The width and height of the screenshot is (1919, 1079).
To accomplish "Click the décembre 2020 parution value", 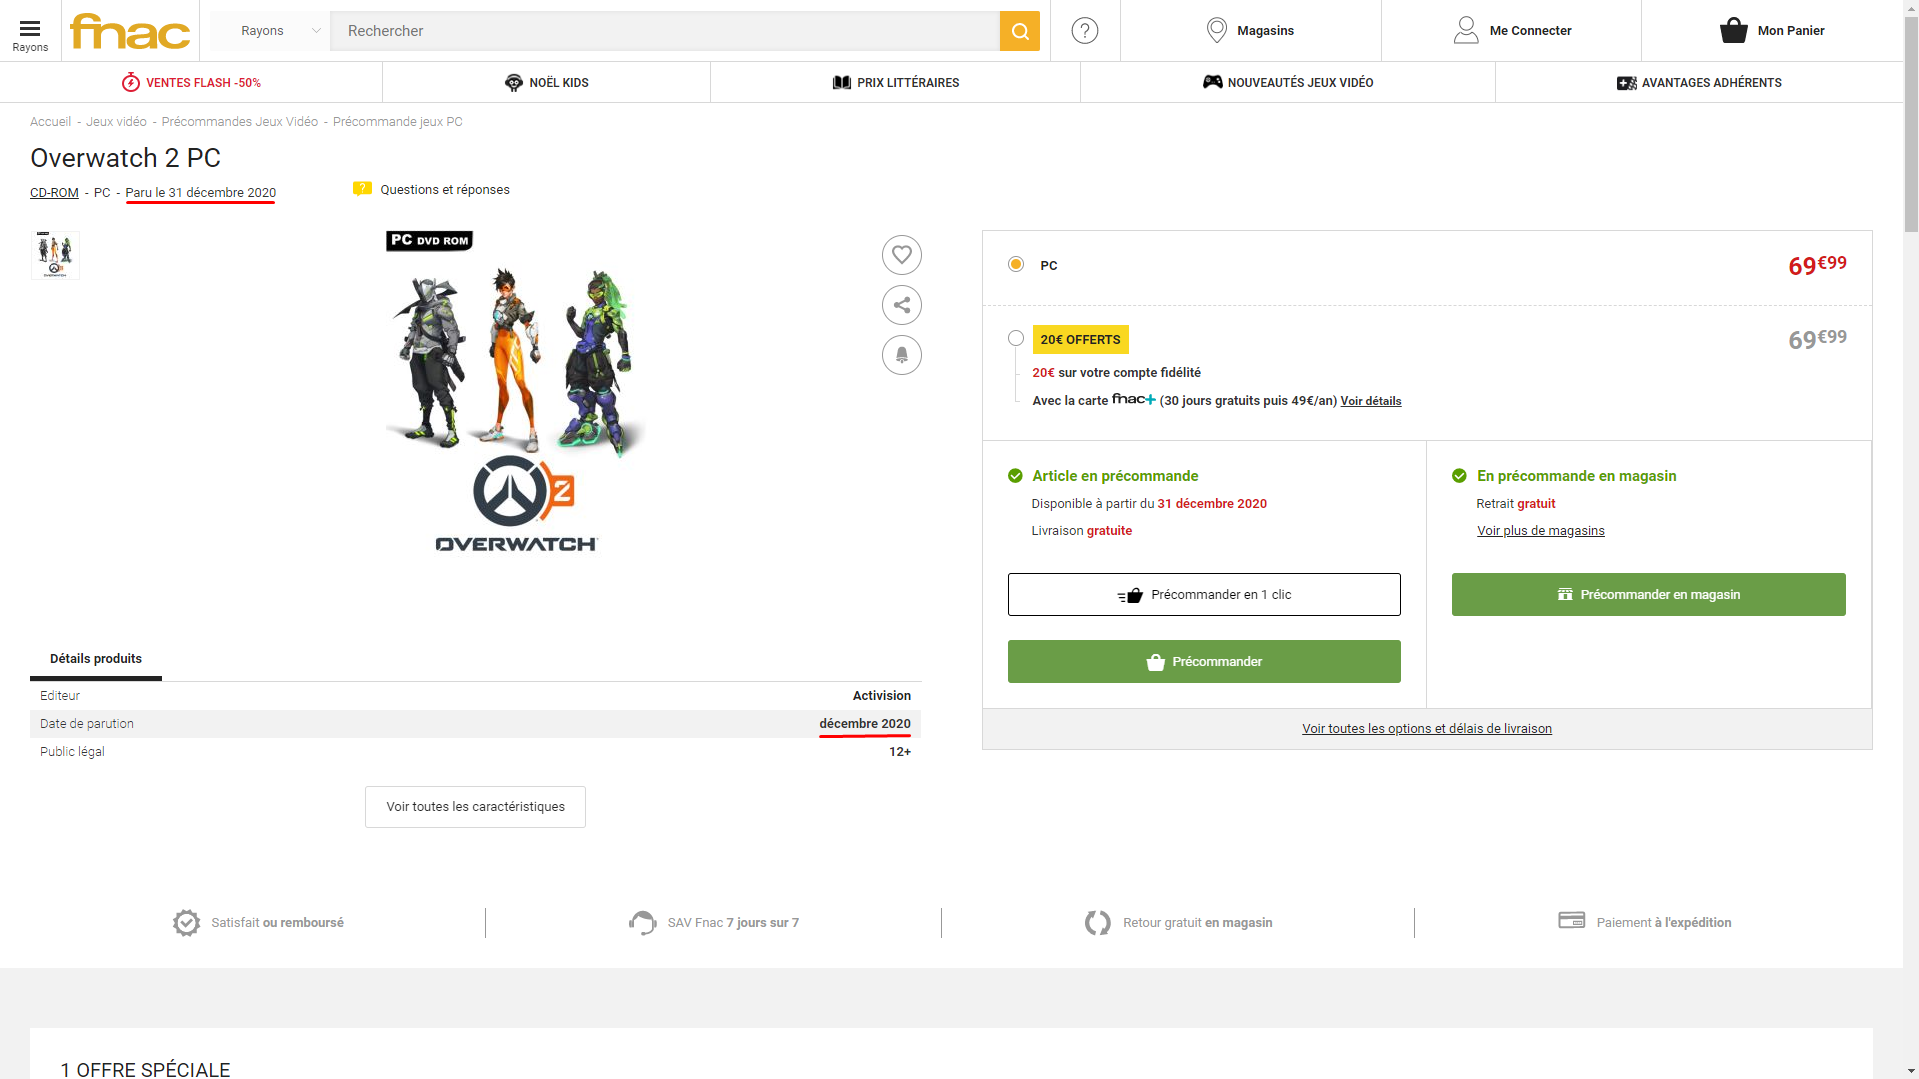I will [x=864, y=724].
